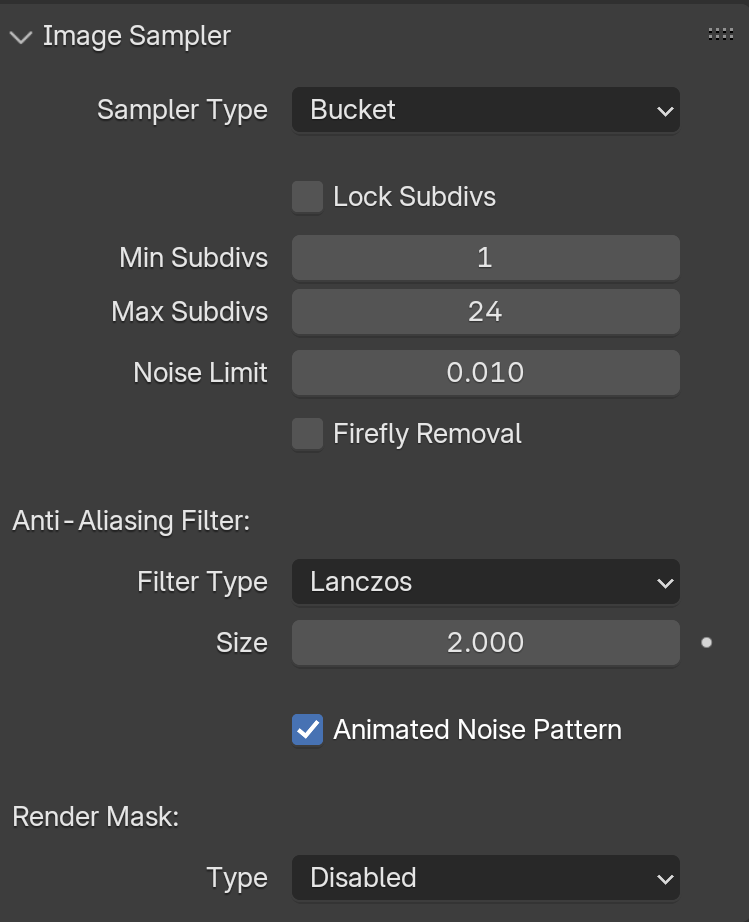Open the Filter Type Lanczos dropdown
Image resolution: width=749 pixels, height=922 pixels.
(x=486, y=582)
